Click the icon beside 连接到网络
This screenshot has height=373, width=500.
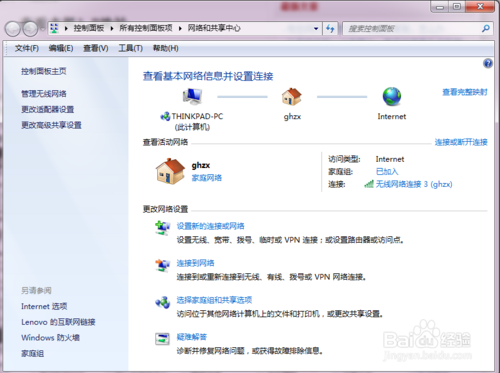(162, 265)
